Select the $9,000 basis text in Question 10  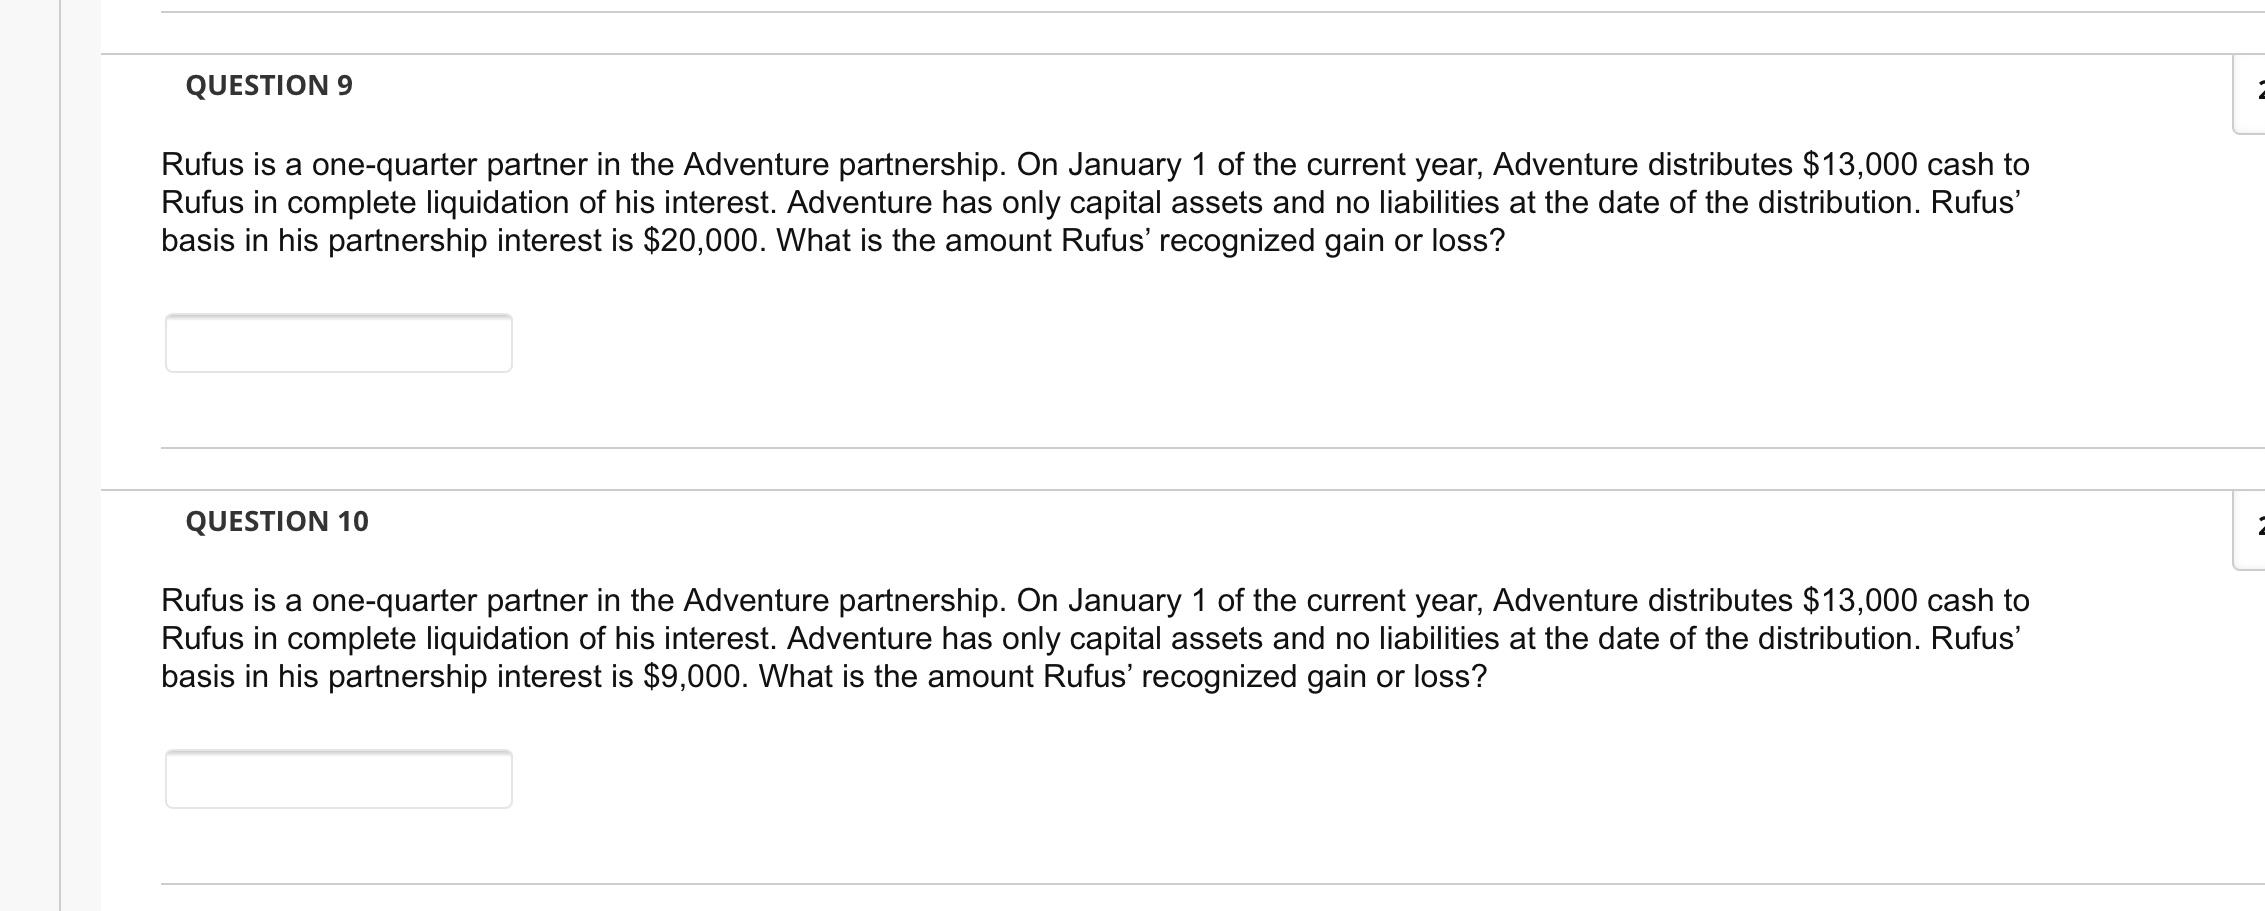(690, 676)
